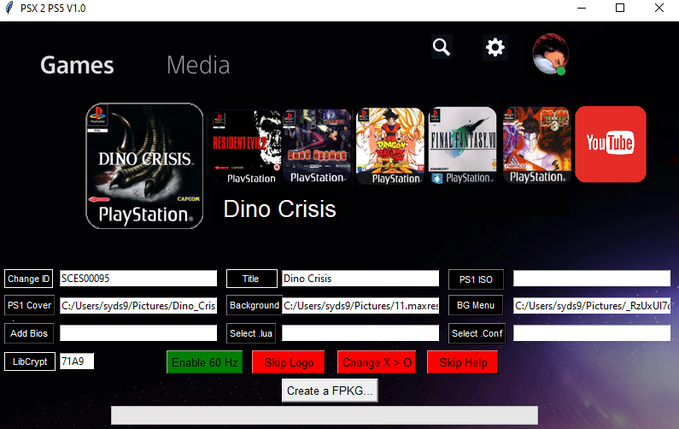Click the search magnifier icon
679x429 pixels.
coord(441,47)
